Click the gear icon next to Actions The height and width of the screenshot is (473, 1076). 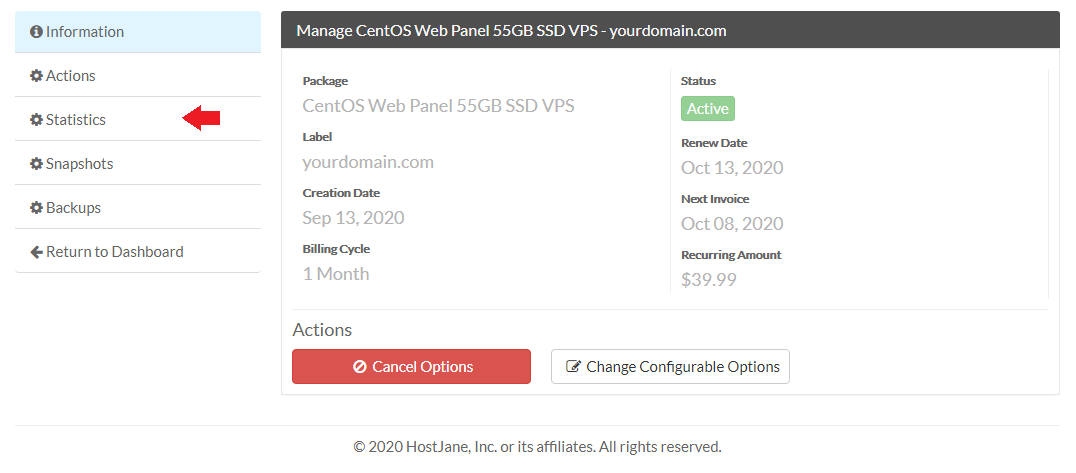(36, 76)
